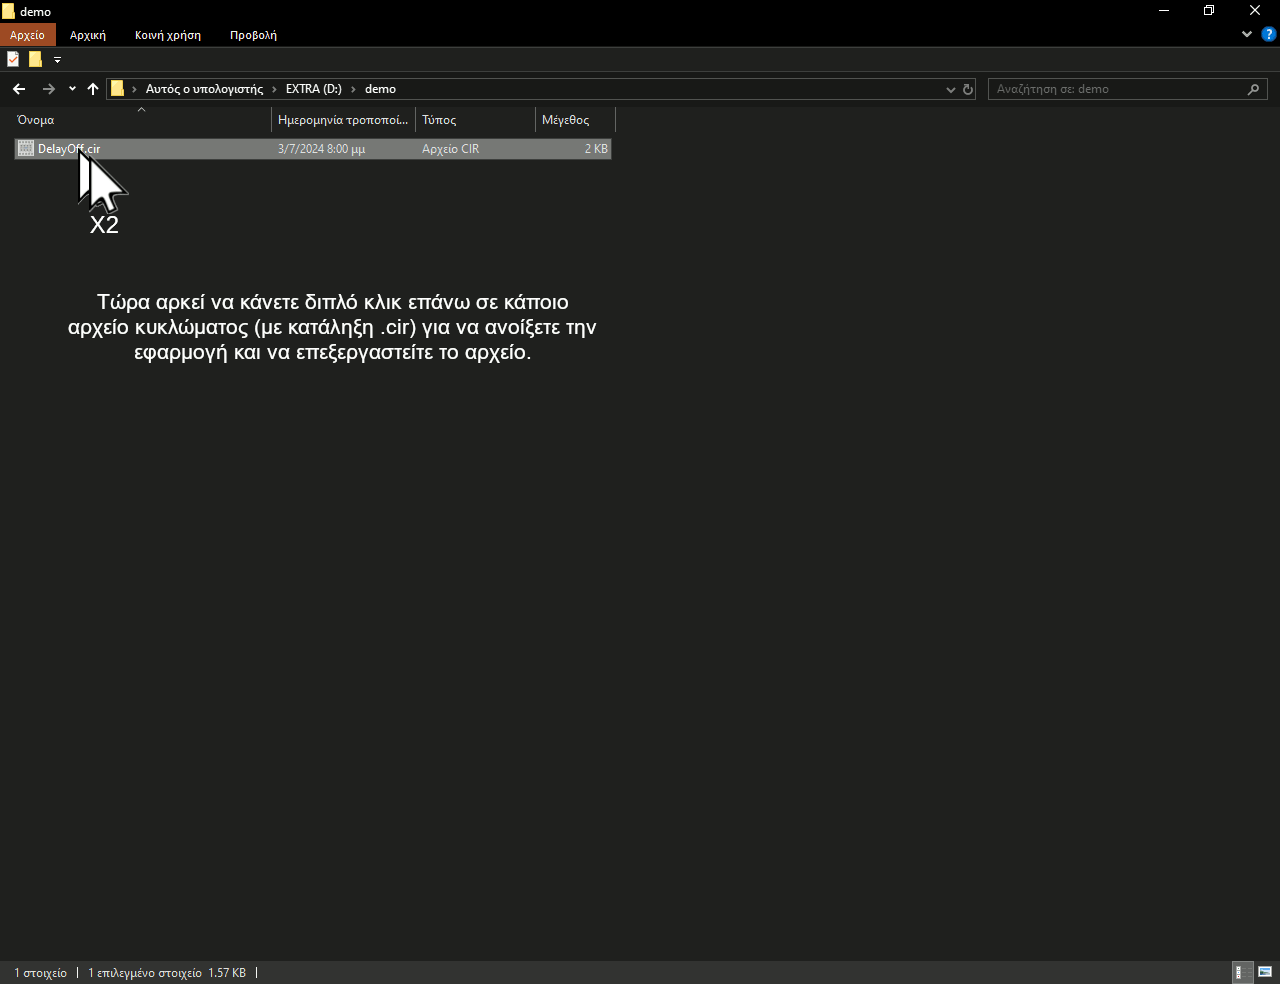Viewport: 1280px width, 984px height.
Task: Refresh the demo folder view
Action: [968, 89]
